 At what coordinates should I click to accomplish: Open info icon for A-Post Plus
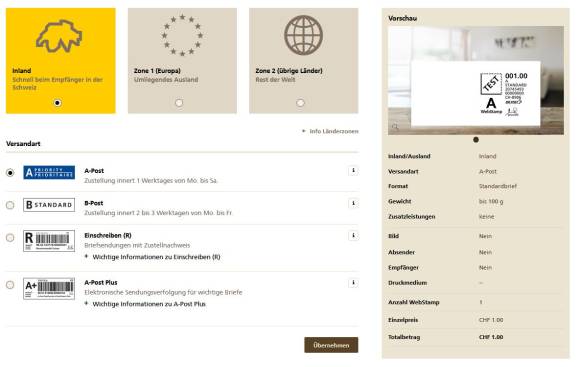[x=353, y=283]
